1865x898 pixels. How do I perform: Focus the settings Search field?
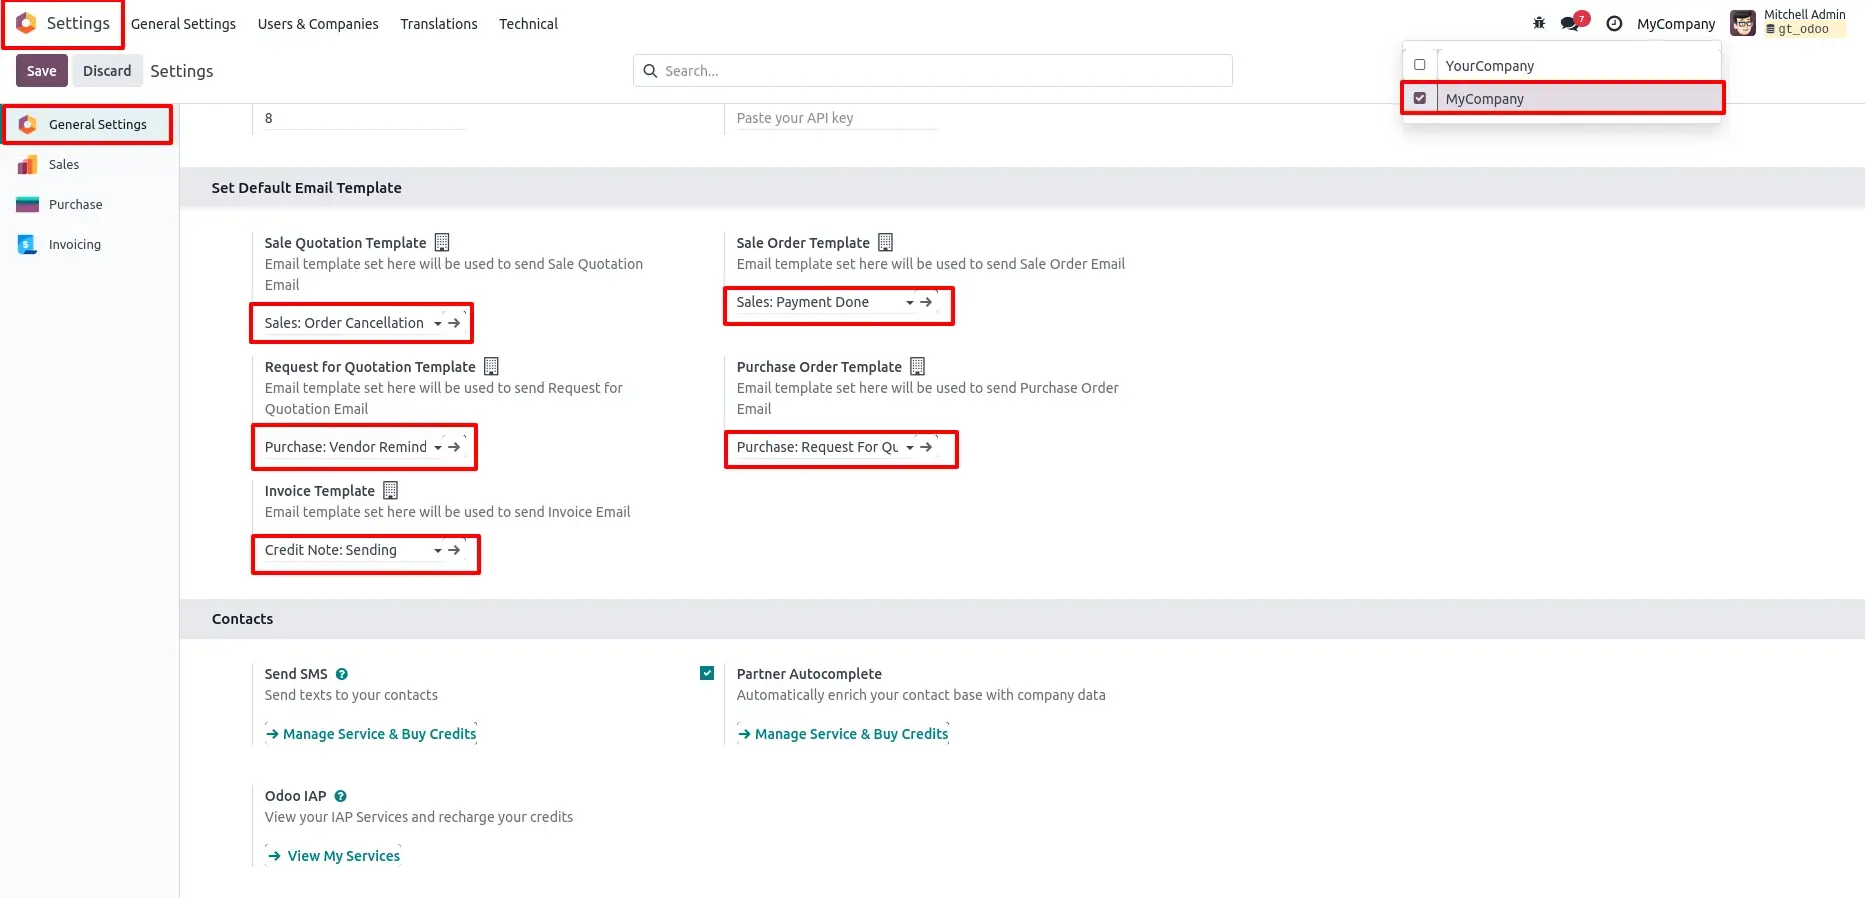click(933, 71)
